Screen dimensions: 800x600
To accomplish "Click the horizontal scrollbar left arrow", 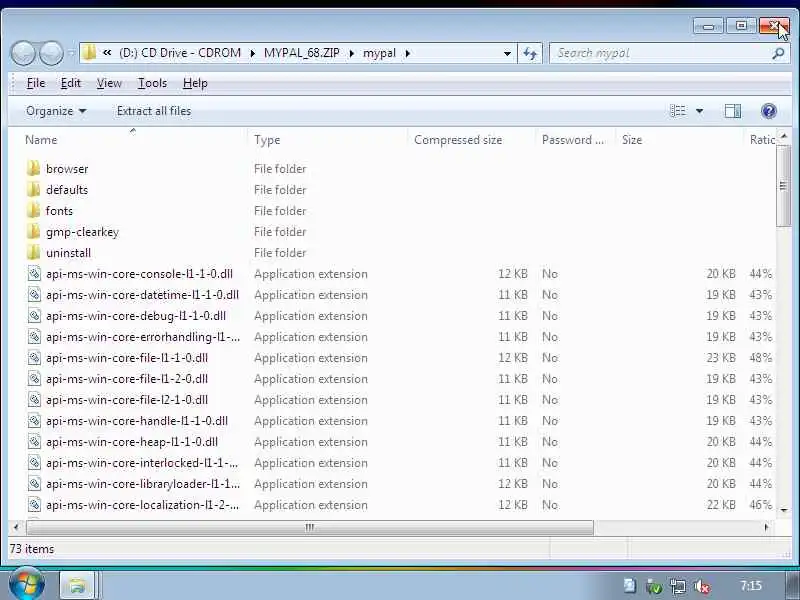I will pyautogui.click(x=16, y=527).
